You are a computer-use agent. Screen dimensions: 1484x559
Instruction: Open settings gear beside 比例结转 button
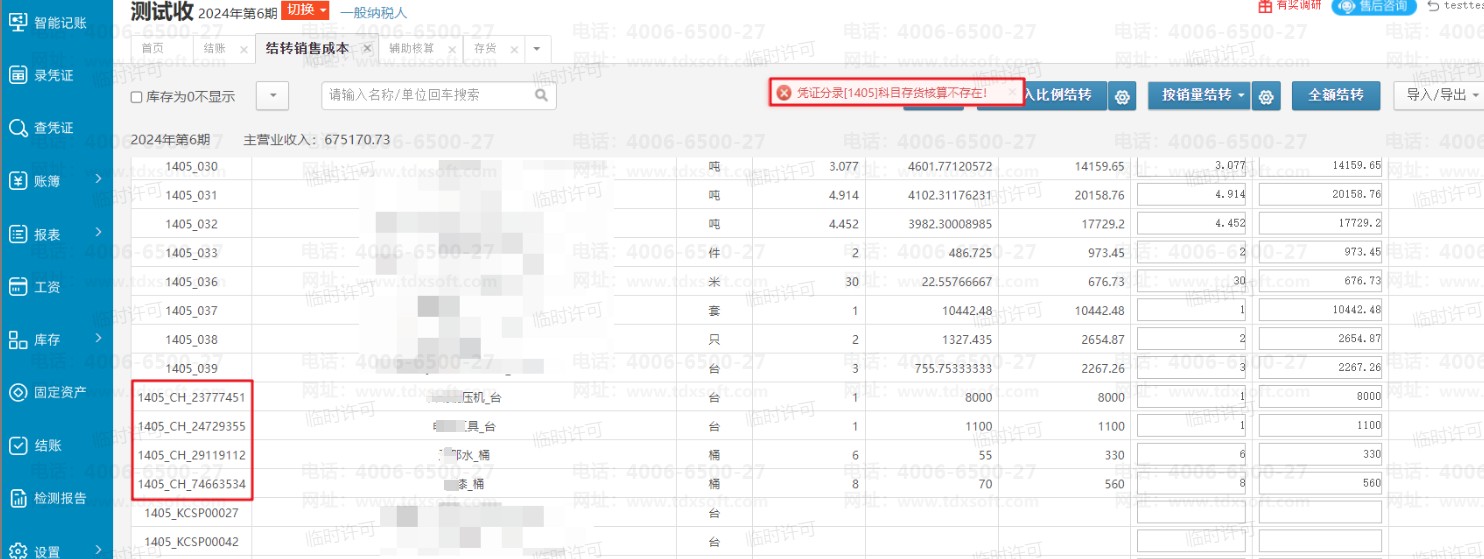(1122, 97)
